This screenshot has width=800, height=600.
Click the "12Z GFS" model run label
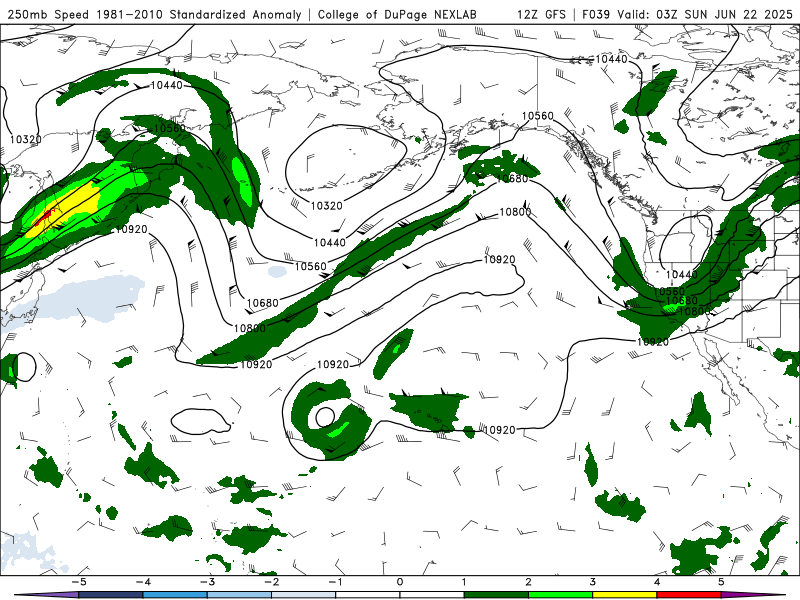pos(541,14)
